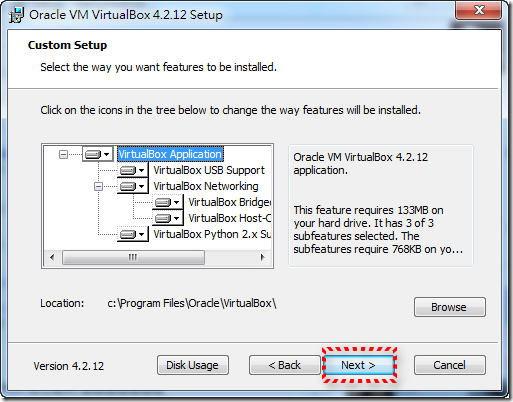Image resolution: width=513 pixels, height=402 pixels.
Task: Click the VirtualBox installer icon in title bar
Action: pyautogui.click(x=17, y=15)
